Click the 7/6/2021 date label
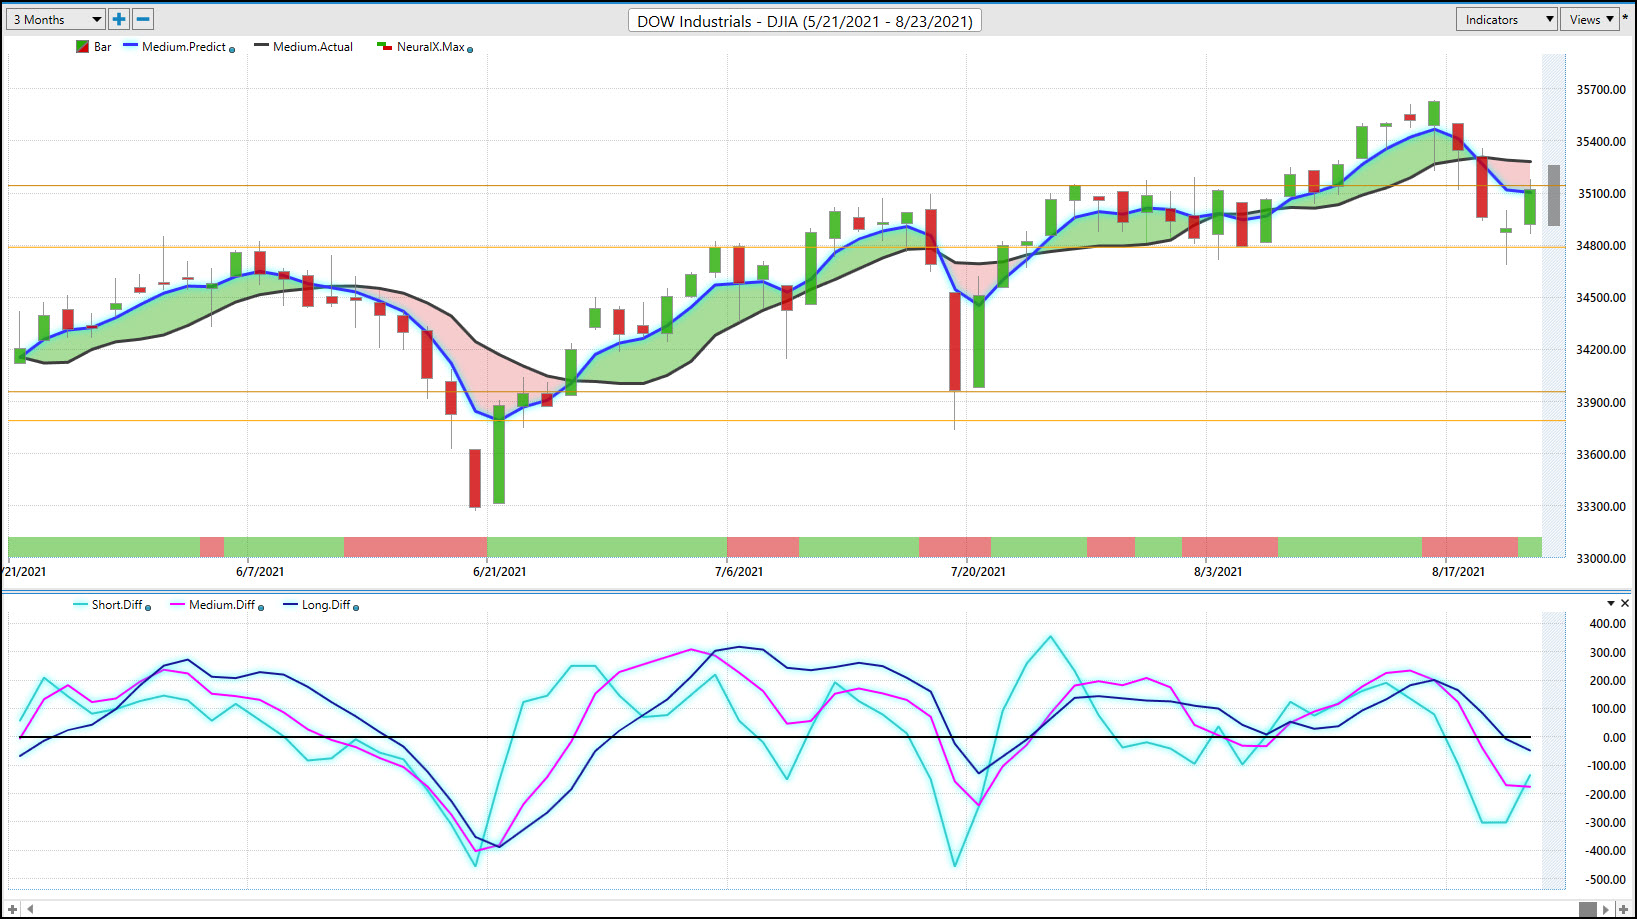 click(739, 572)
